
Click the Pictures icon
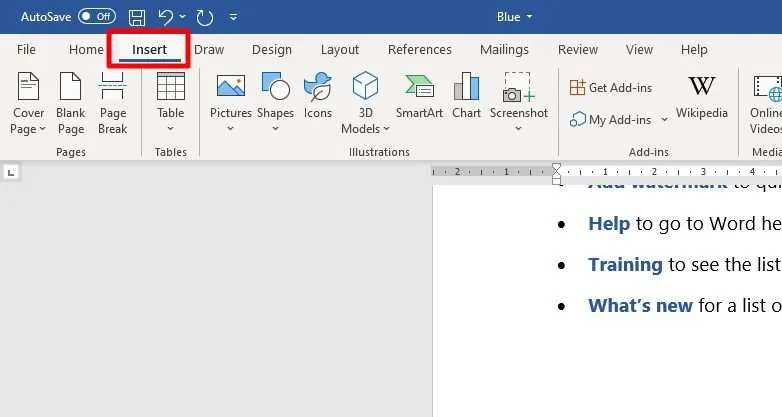230,86
